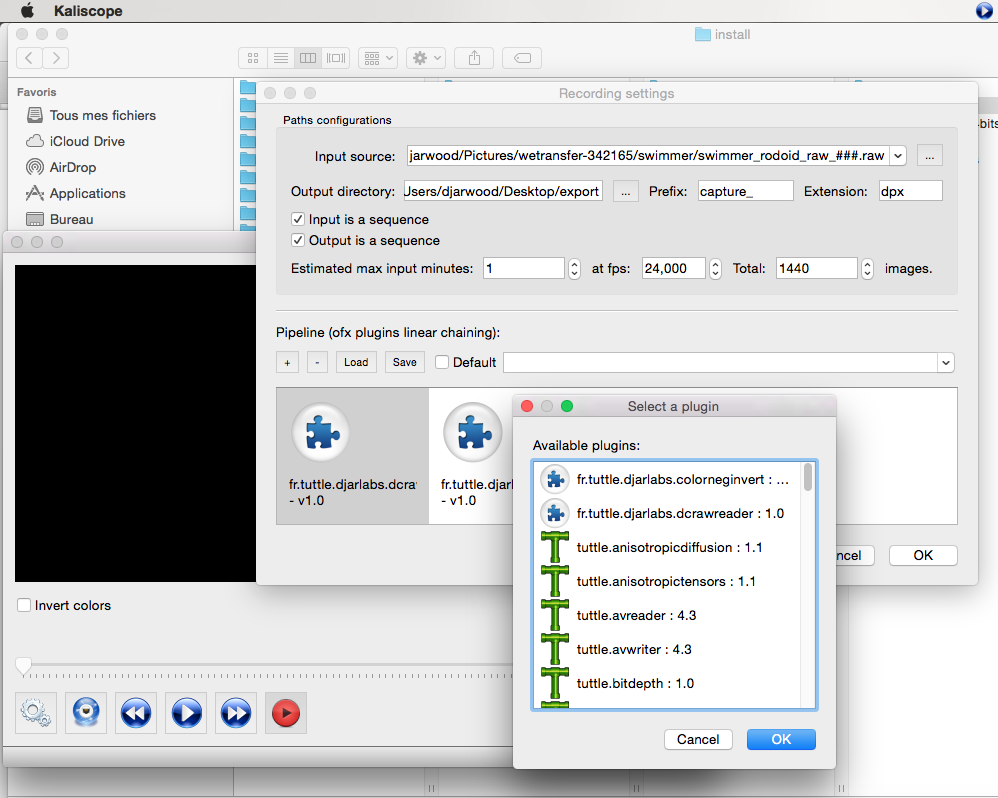This screenshot has height=798, width=998.
Task: Click the Output directory input field
Action: (x=503, y=191)
